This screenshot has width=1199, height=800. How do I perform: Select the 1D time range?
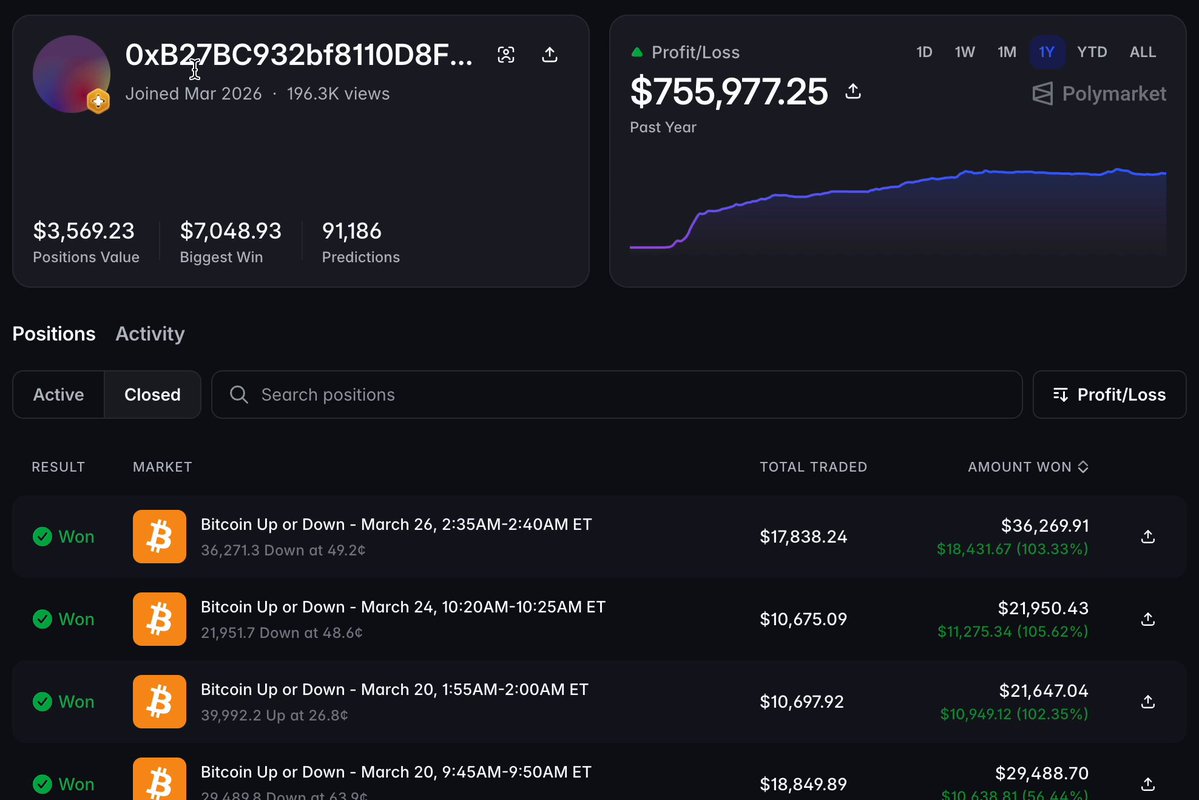click(924, 52)
